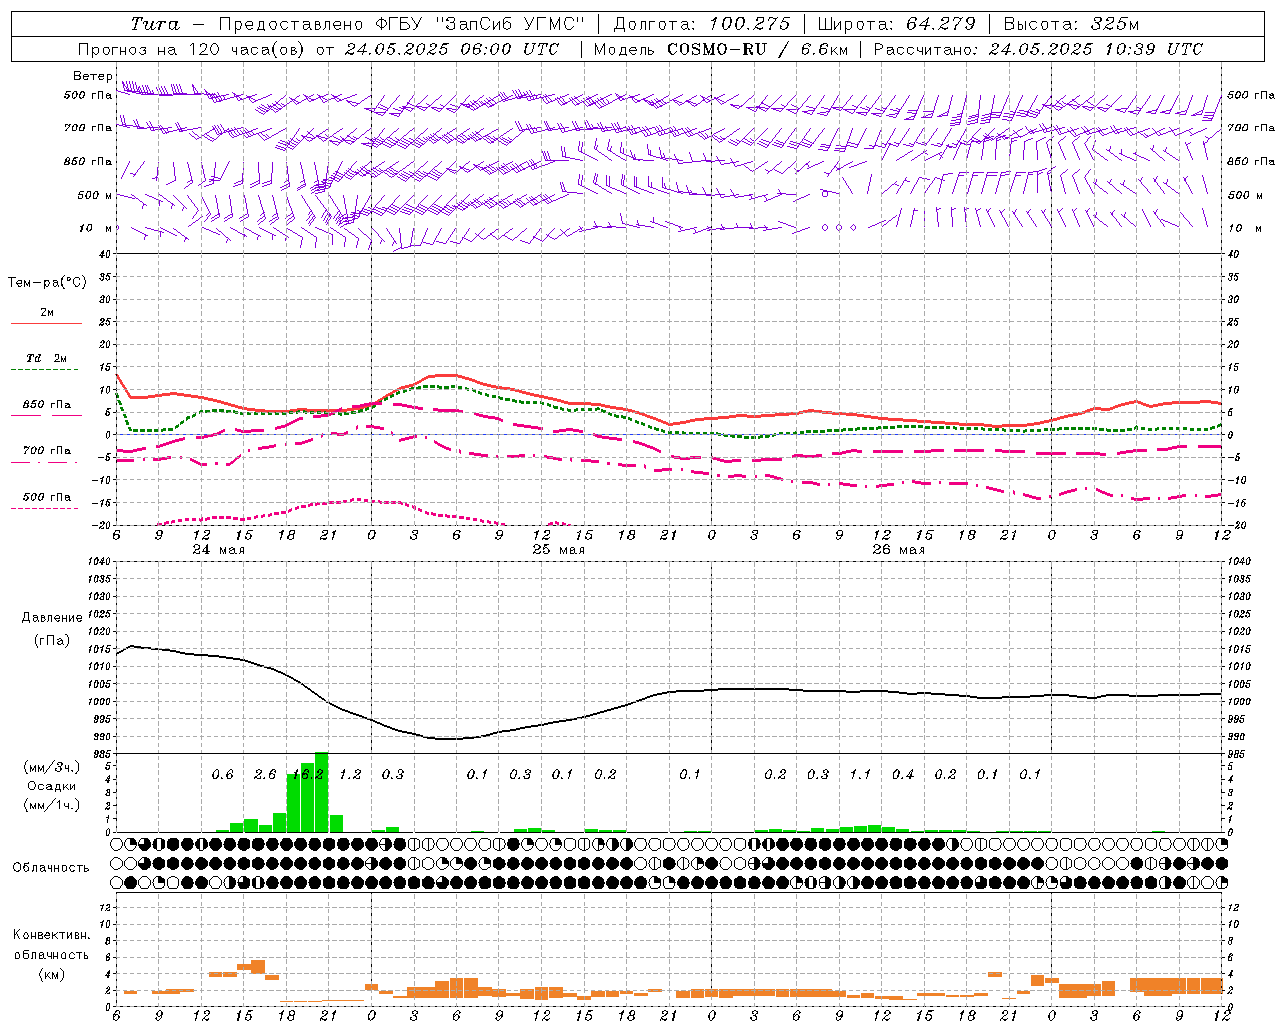Click the "Облачность" cloudiness row label

point(50,867)
